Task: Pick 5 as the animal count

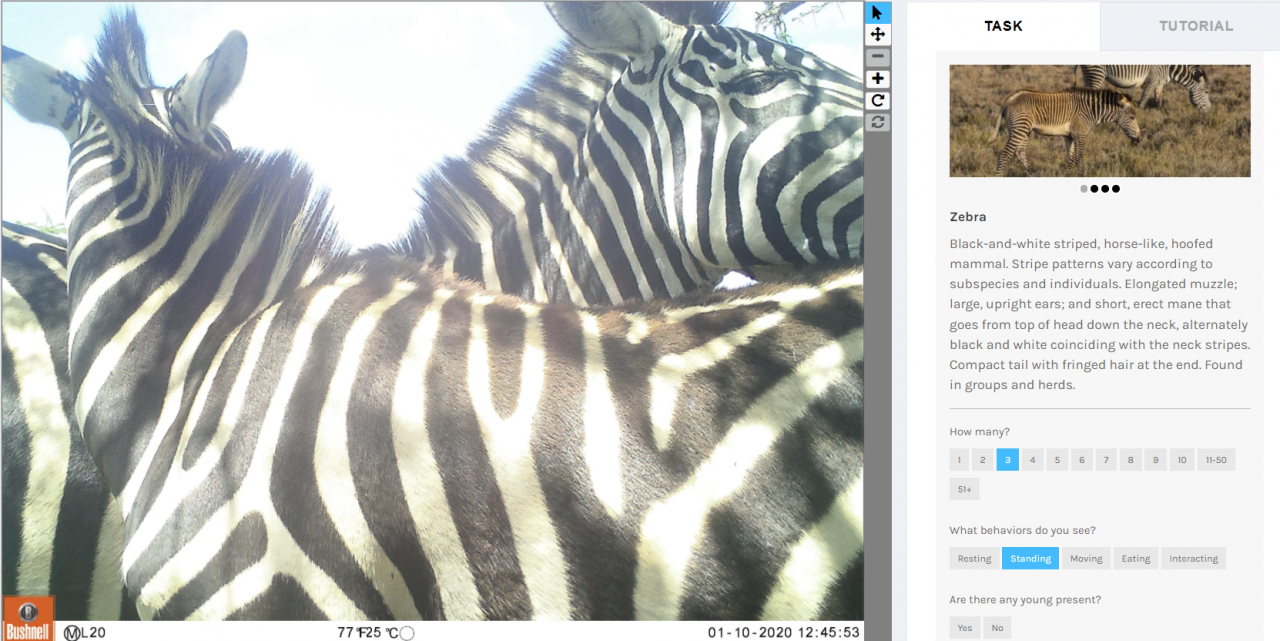Action: coord(1057,460)
